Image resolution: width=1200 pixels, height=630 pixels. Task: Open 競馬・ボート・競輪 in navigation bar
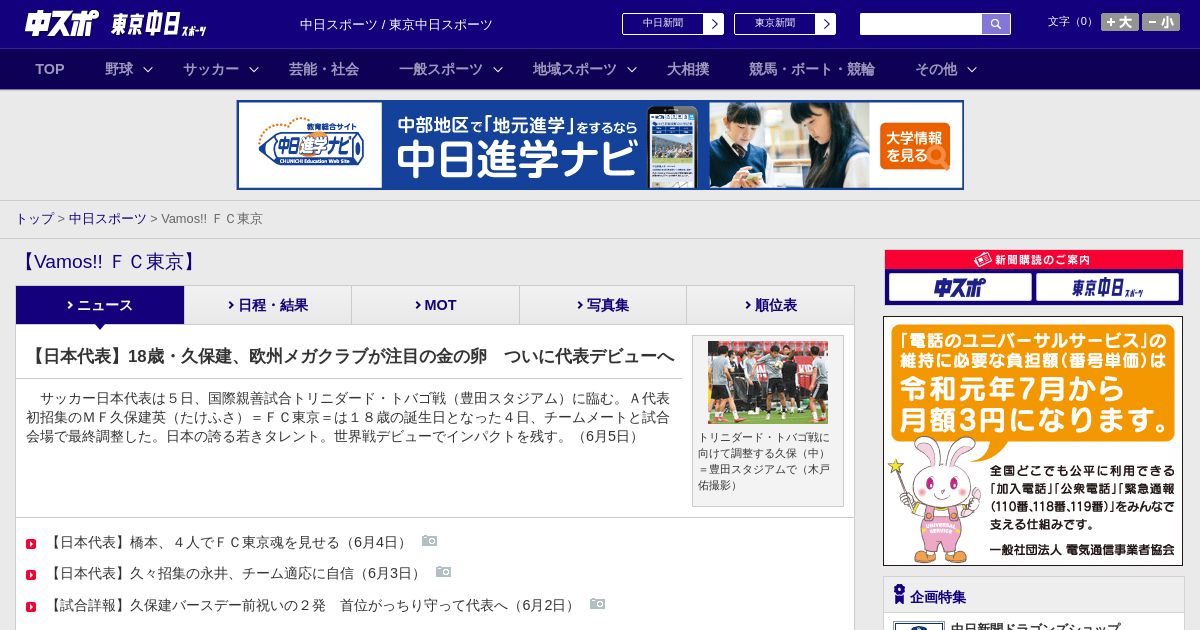pos(812,69)
